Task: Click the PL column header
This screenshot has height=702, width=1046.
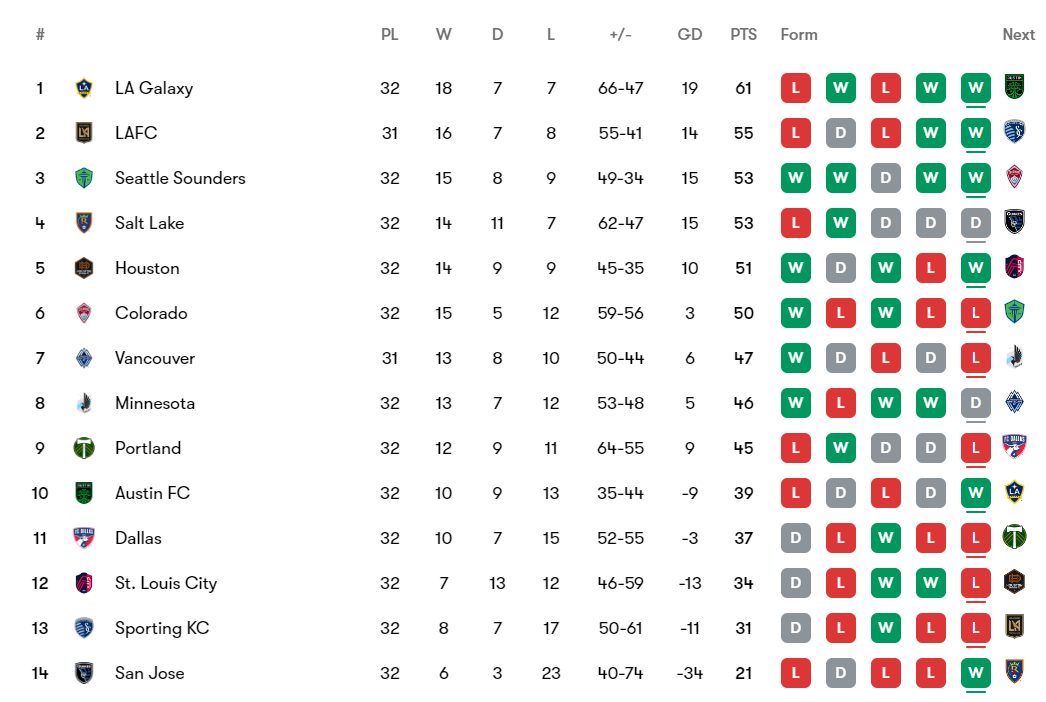Action: (389, 34)
